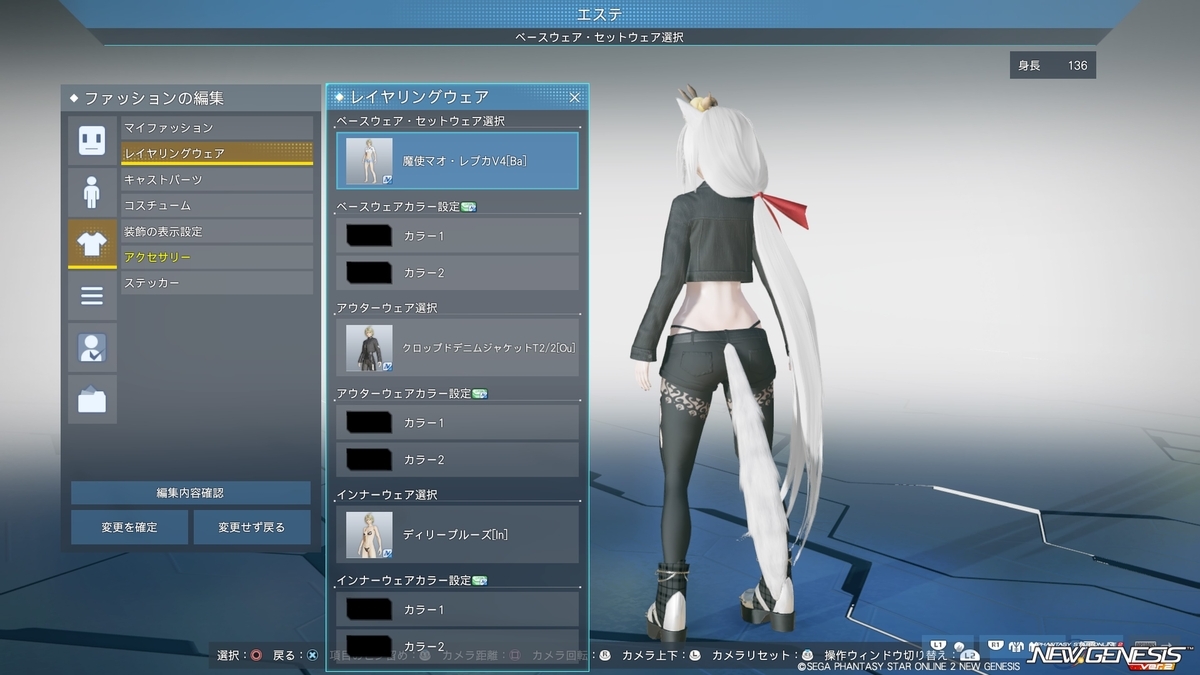Open ステッカー menu item
This screenshot has height=675, width=1200.
coord(217,284)
